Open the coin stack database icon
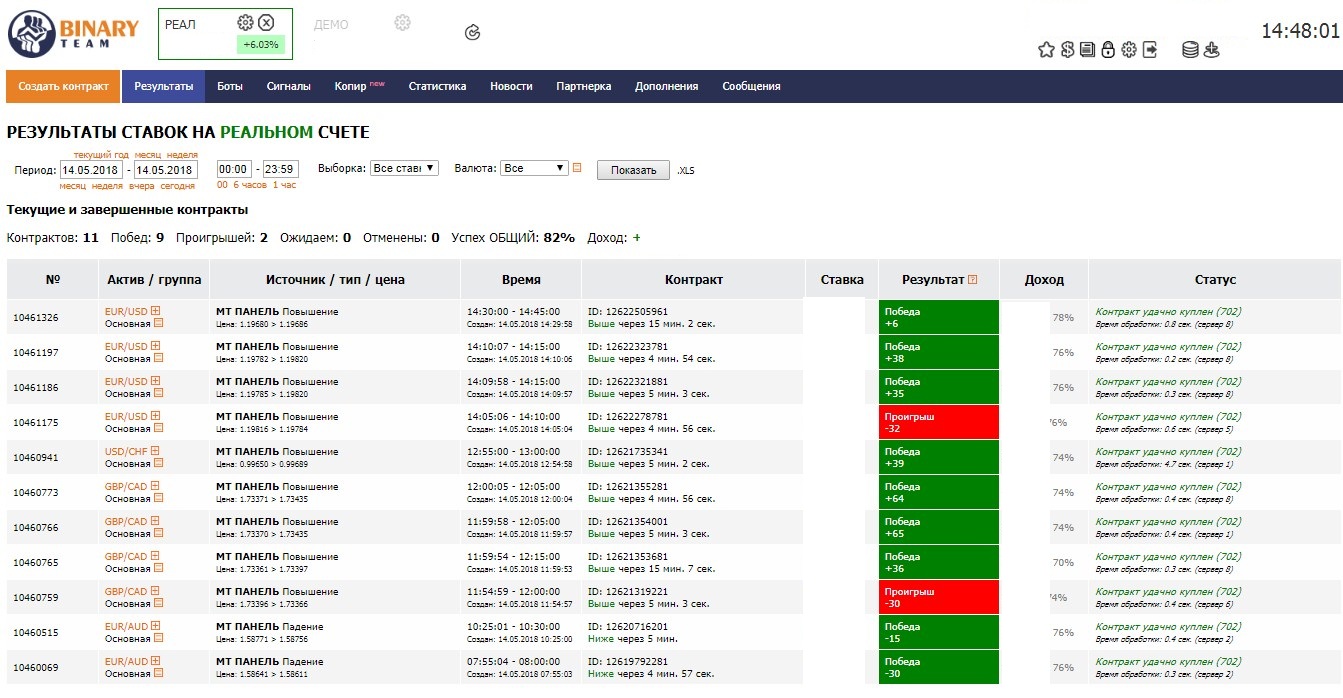Screen dimensions: 1343x698 pyautogui.click(x=1190, y=50)
